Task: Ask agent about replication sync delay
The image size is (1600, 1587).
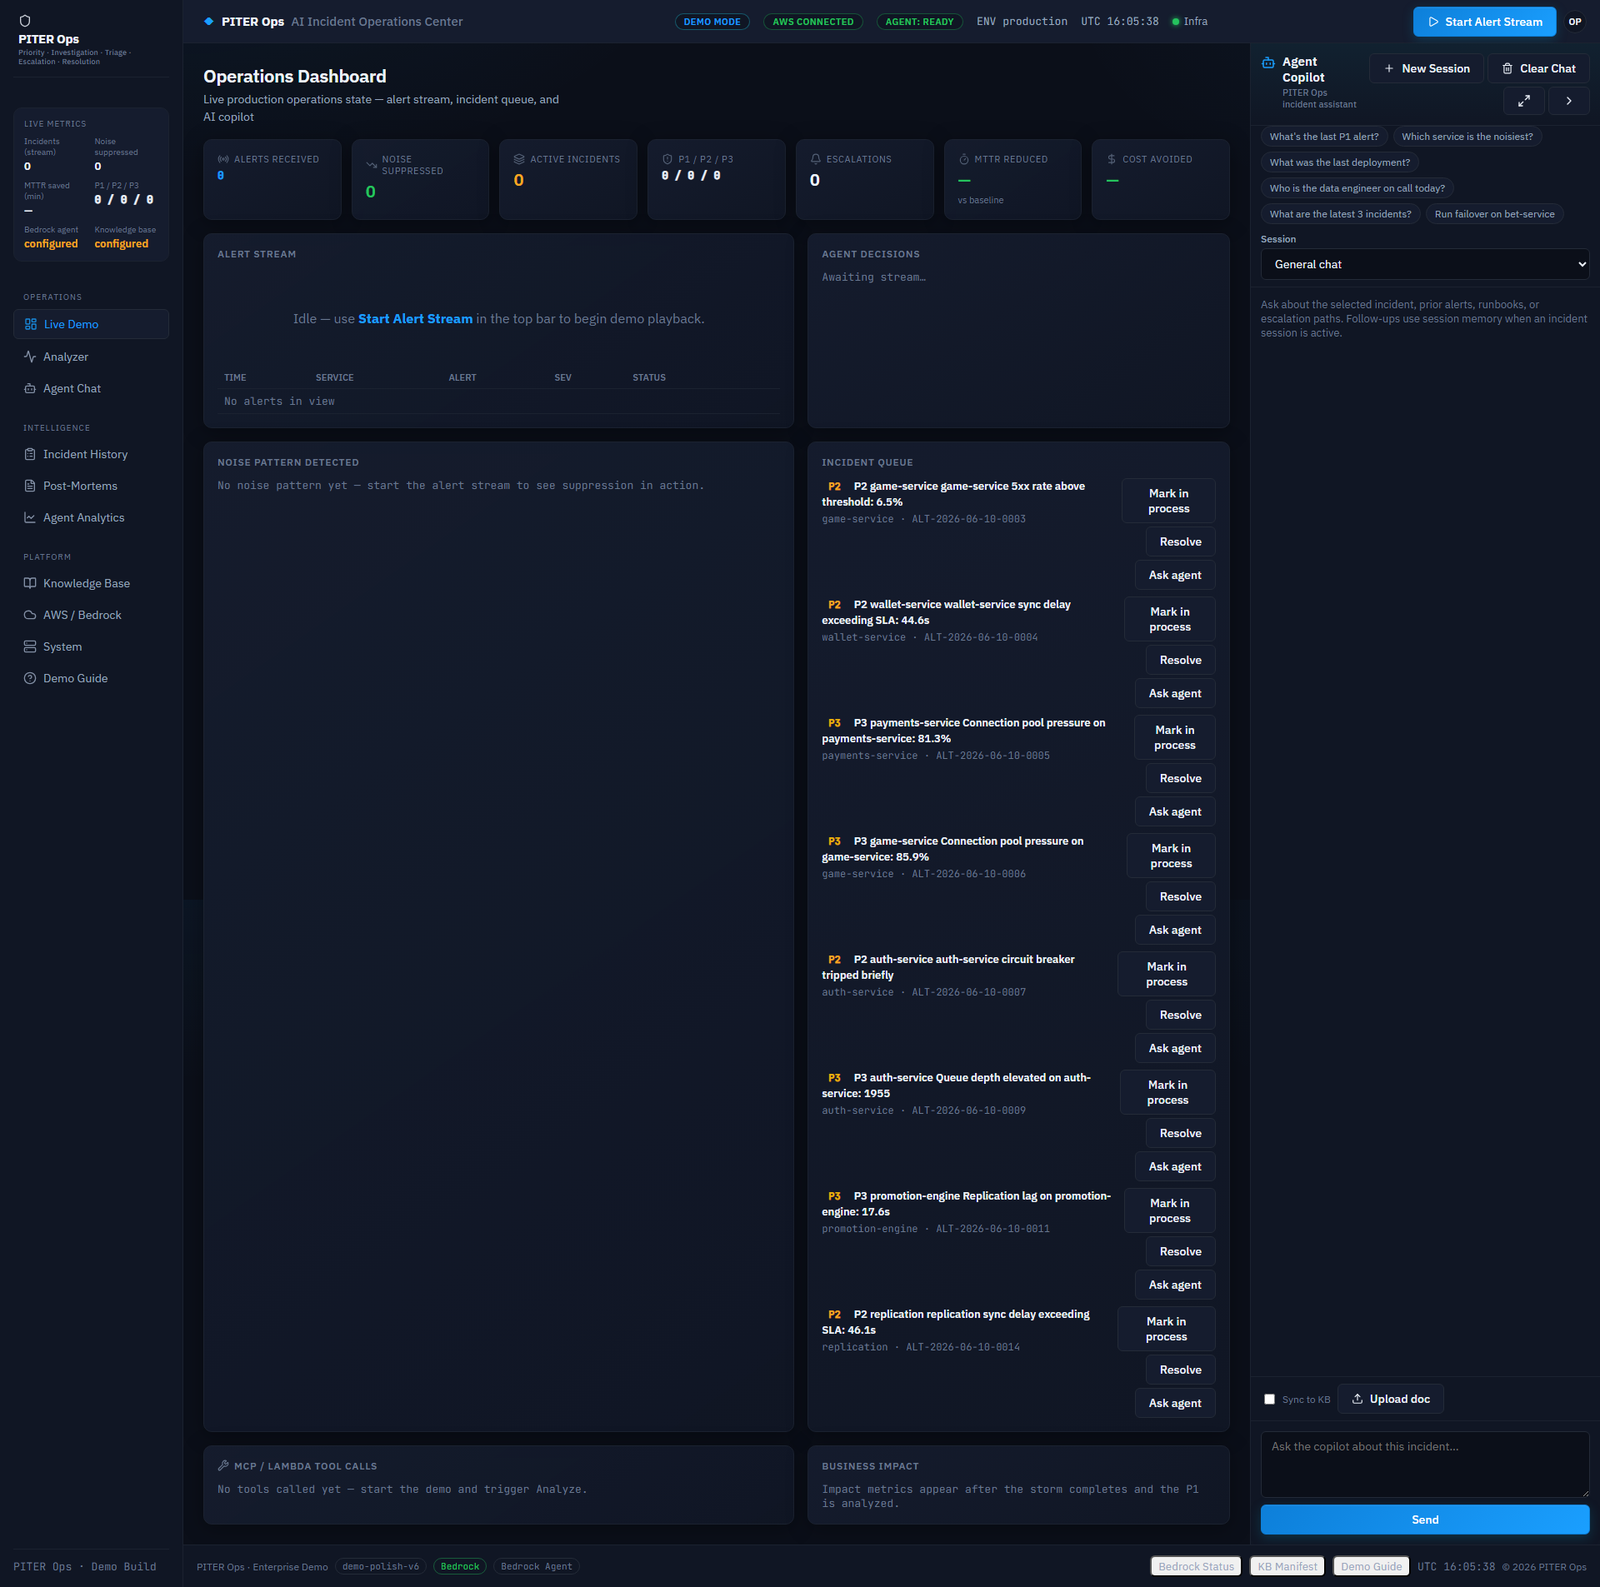Action: 1175,1403
